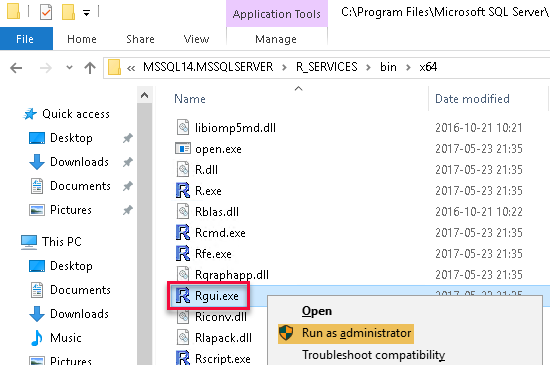Click the Forward navigation arrow

(46, 67)
